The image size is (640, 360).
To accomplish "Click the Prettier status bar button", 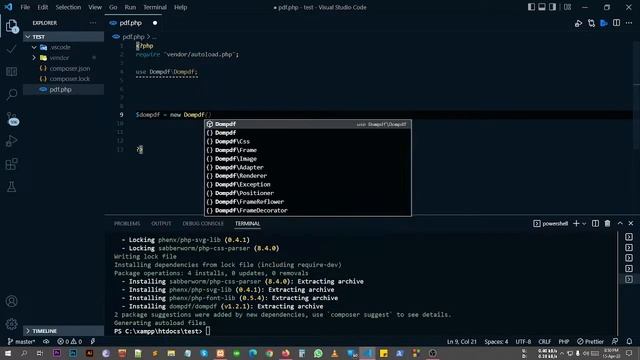I will (x=590, y=341).
